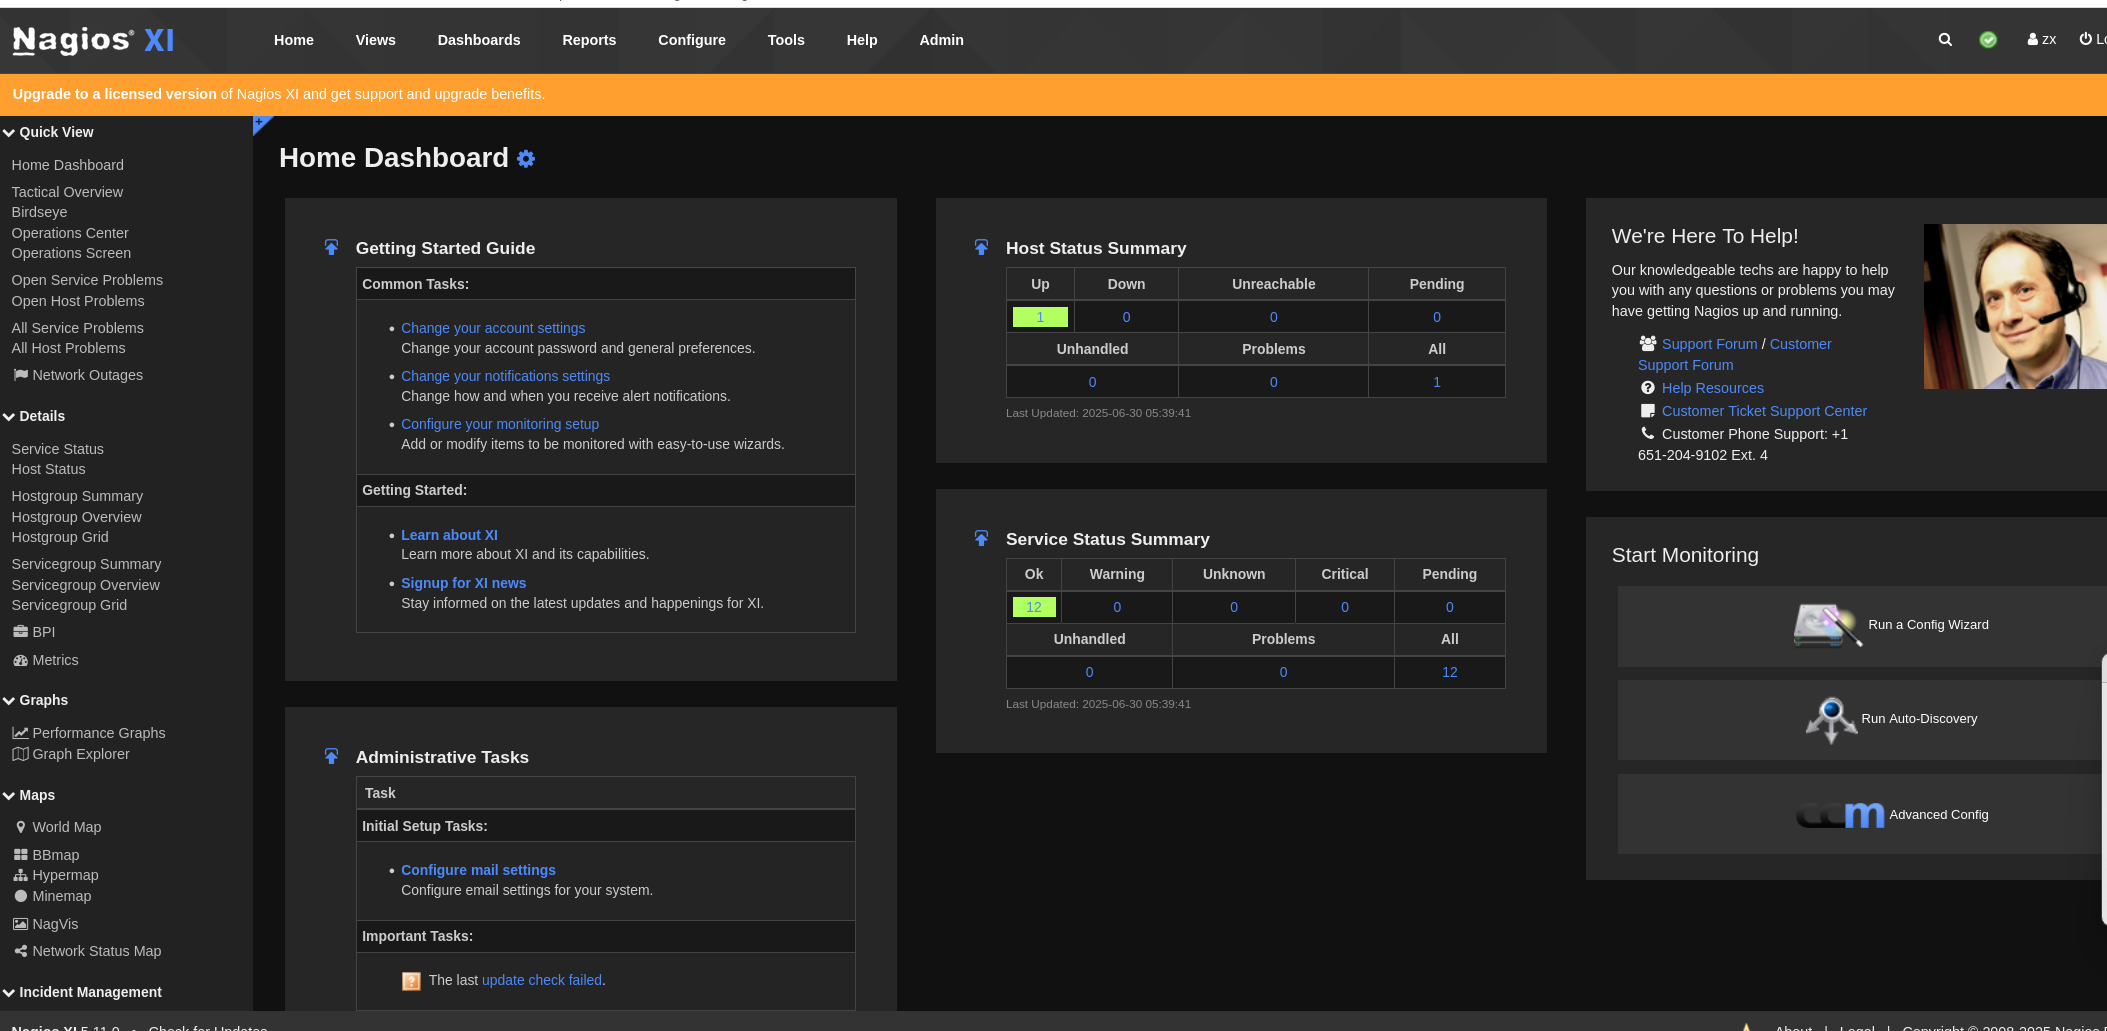This screenshot has height=1031, width=2107.
Task: Open Birdseye in sidebar
Action: [39, 212]
